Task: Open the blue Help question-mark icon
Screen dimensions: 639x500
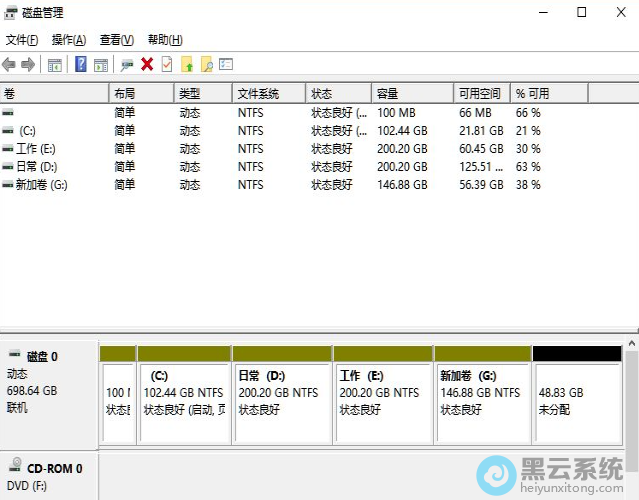Action: pos(80,65)
